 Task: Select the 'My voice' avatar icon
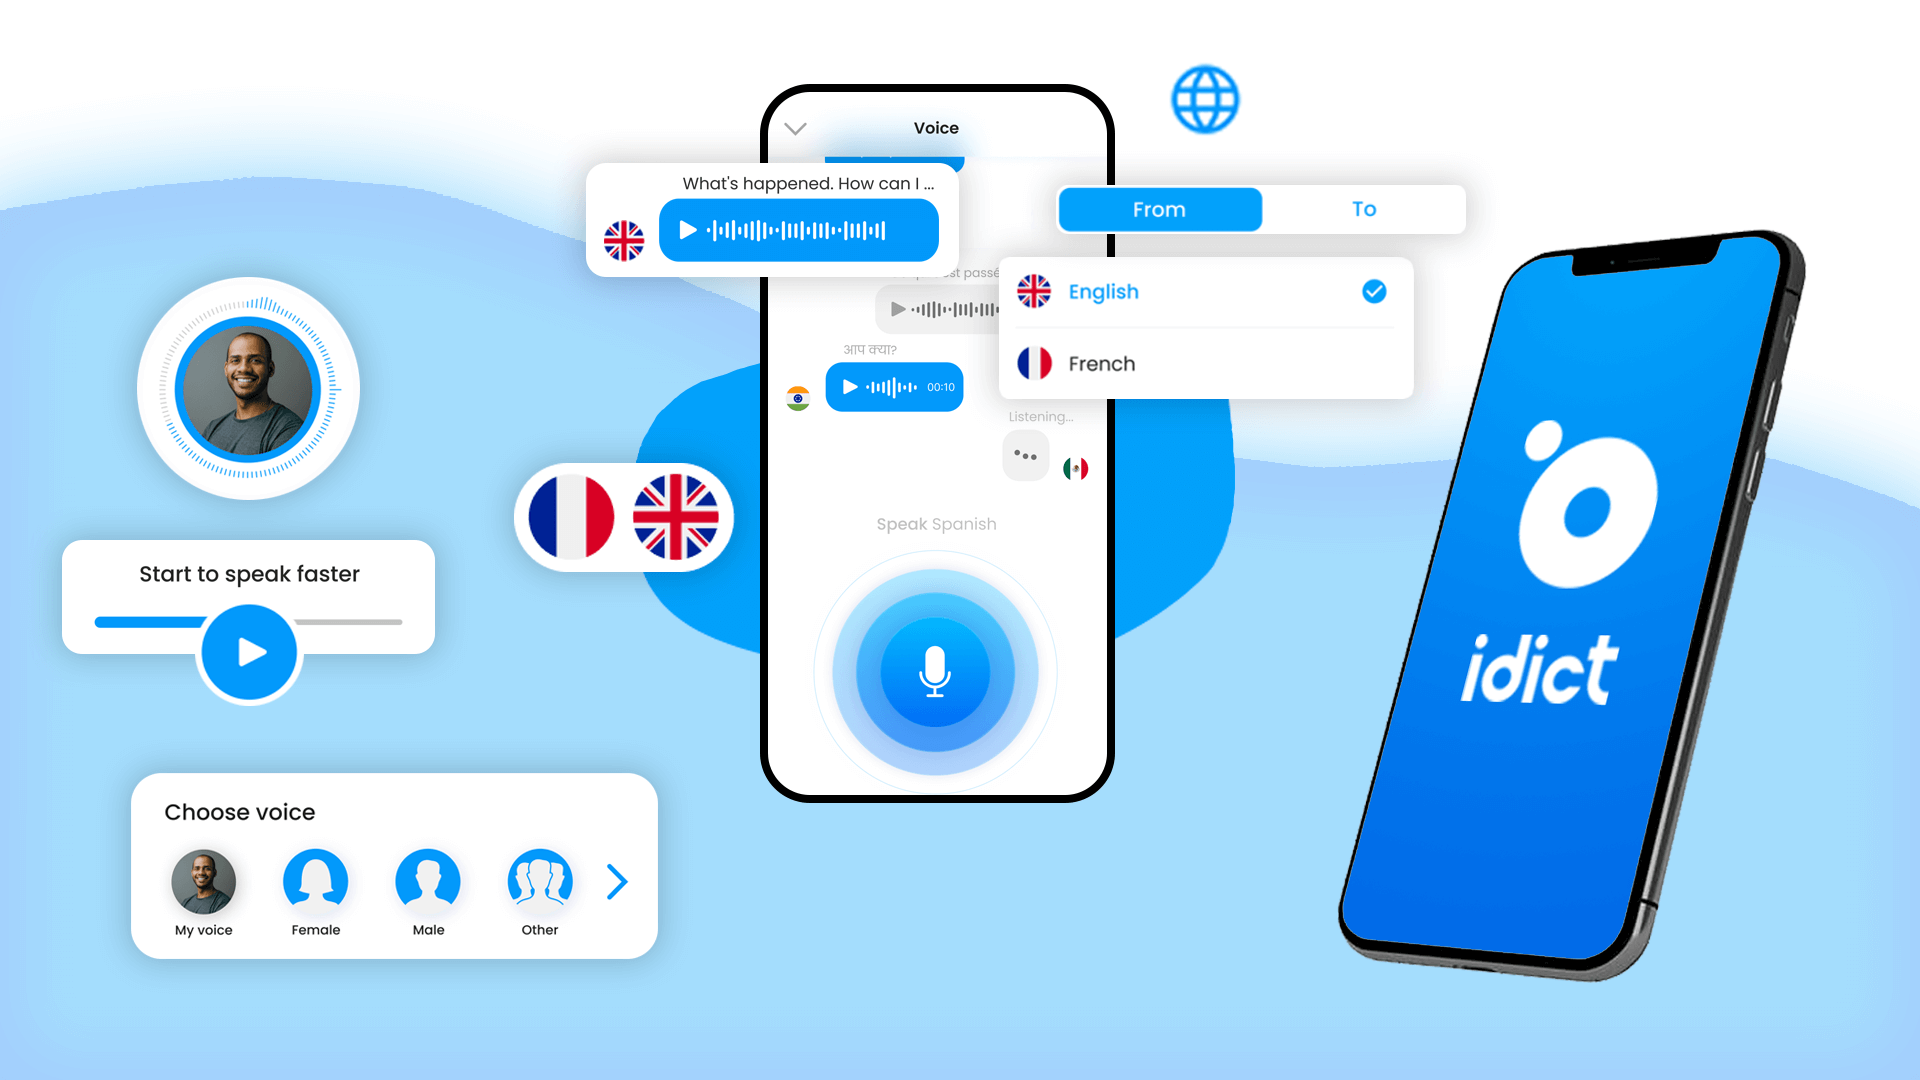point(202,881)
